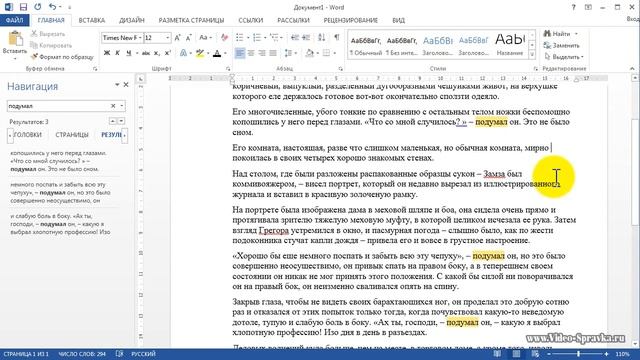This screenshot has height=360, width=640.
Task: Center align the text
Action: [x=251, y=53]
